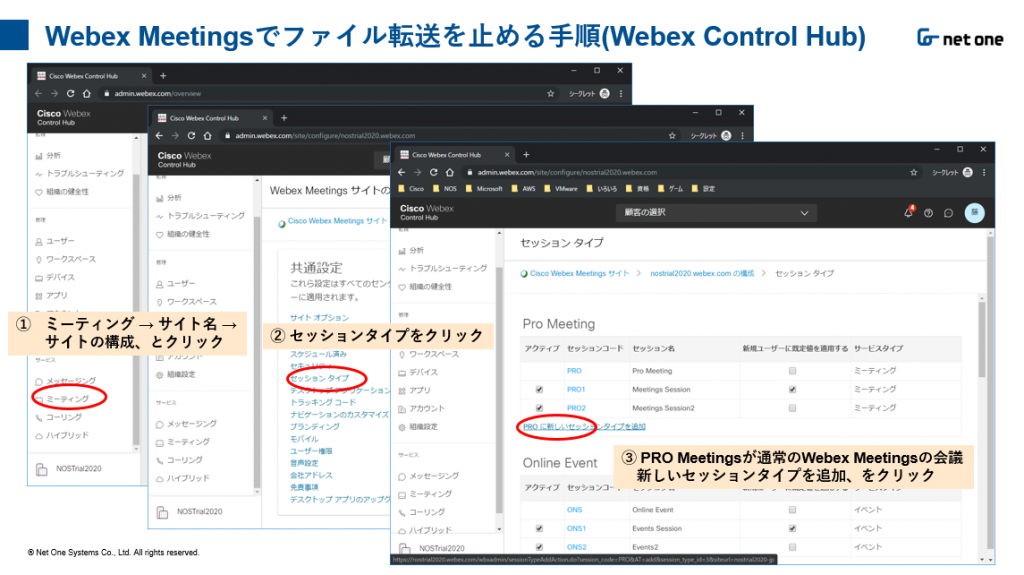Toggle ONS1 active checkbox

click(x=539, y=529)
